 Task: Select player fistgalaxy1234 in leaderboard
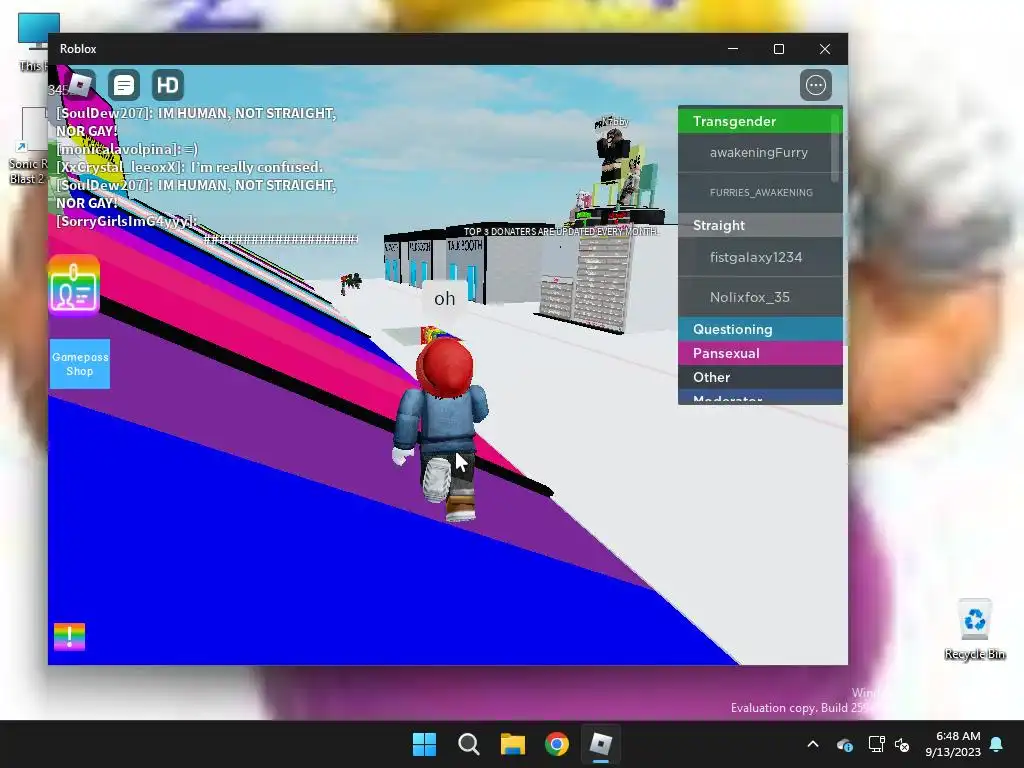coord(760,257)
